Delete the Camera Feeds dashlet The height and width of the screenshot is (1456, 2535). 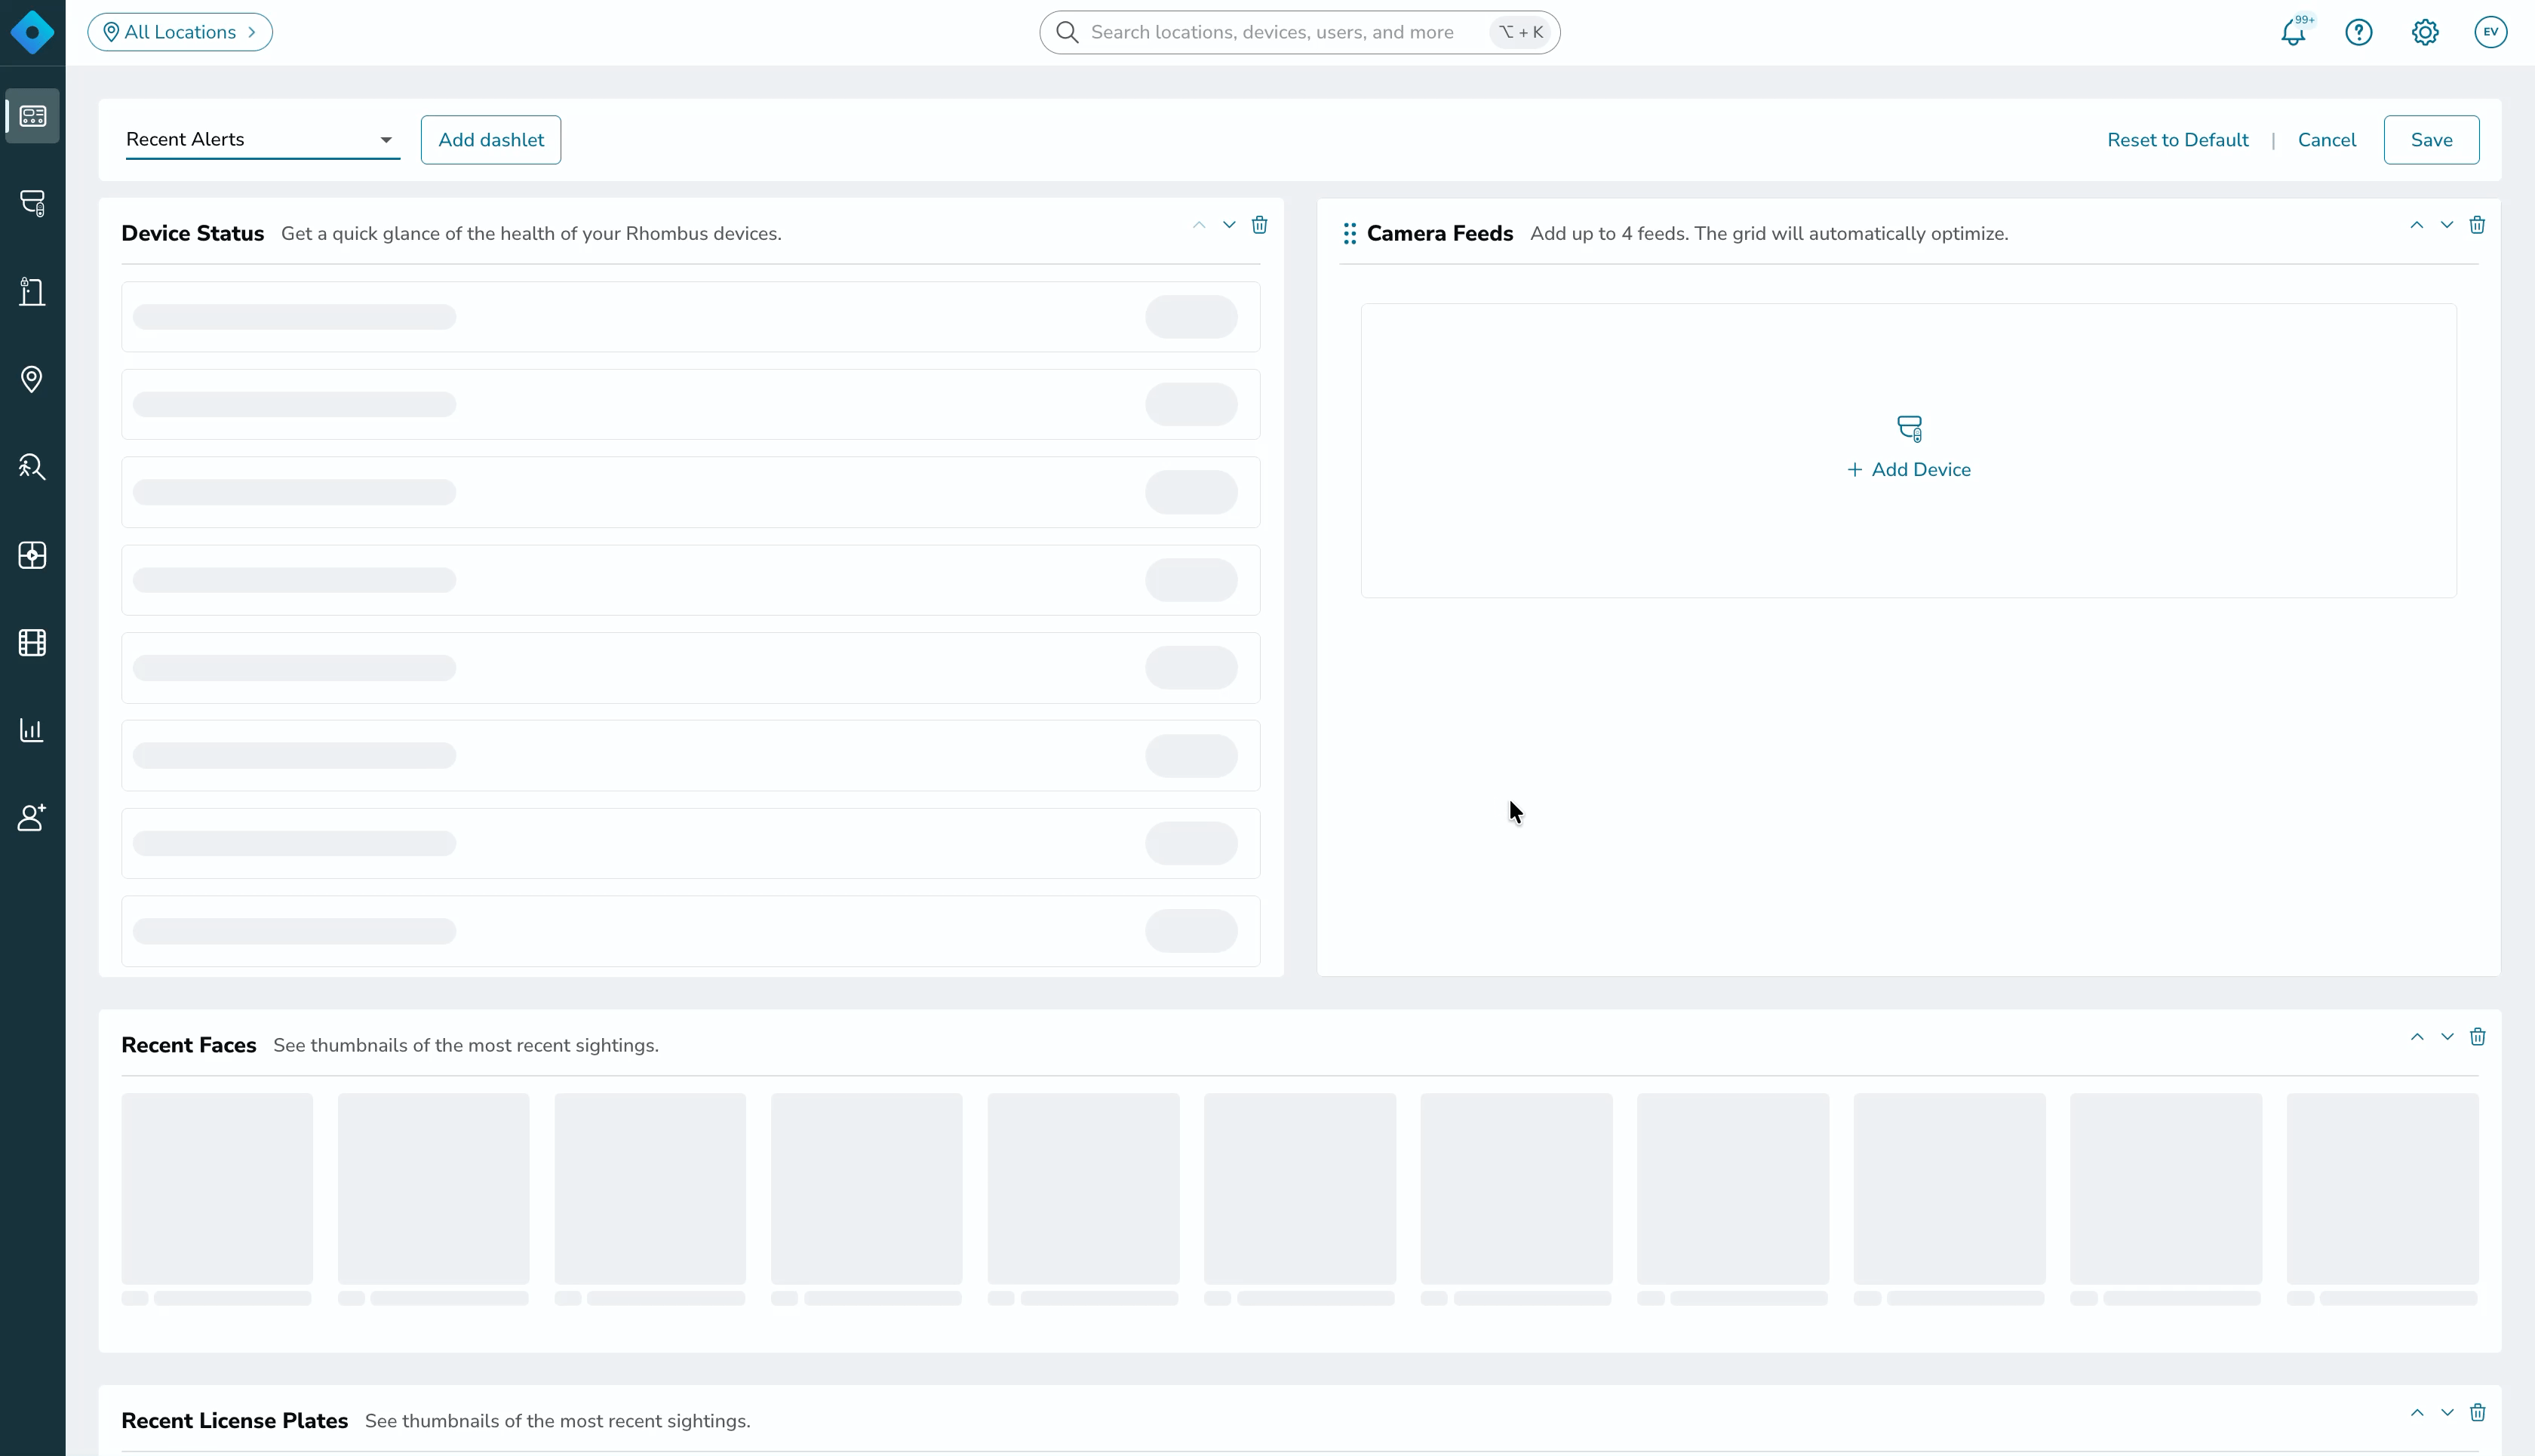(2477, 225)
